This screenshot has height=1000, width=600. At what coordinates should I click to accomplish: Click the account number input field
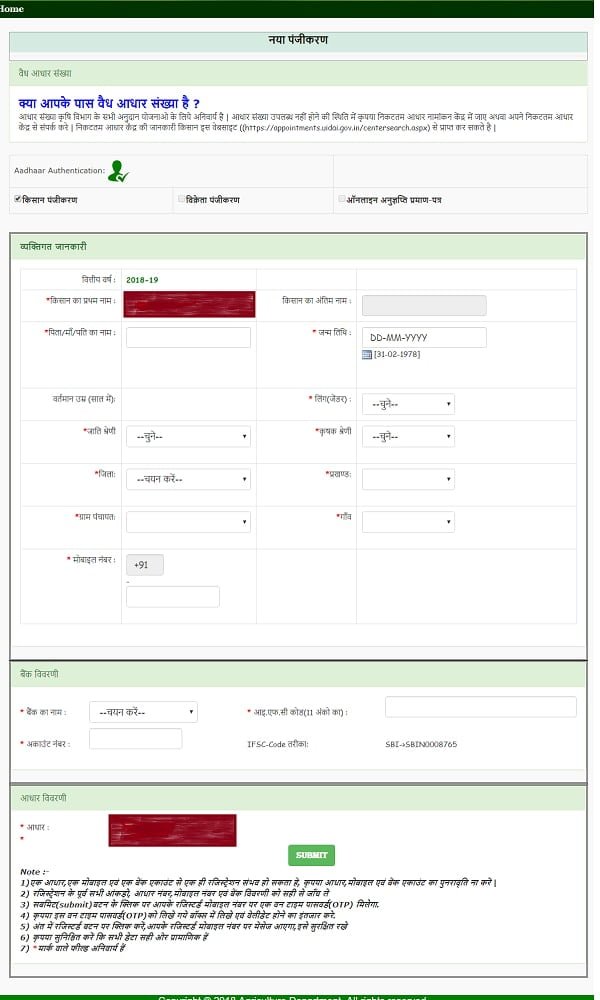135,739
